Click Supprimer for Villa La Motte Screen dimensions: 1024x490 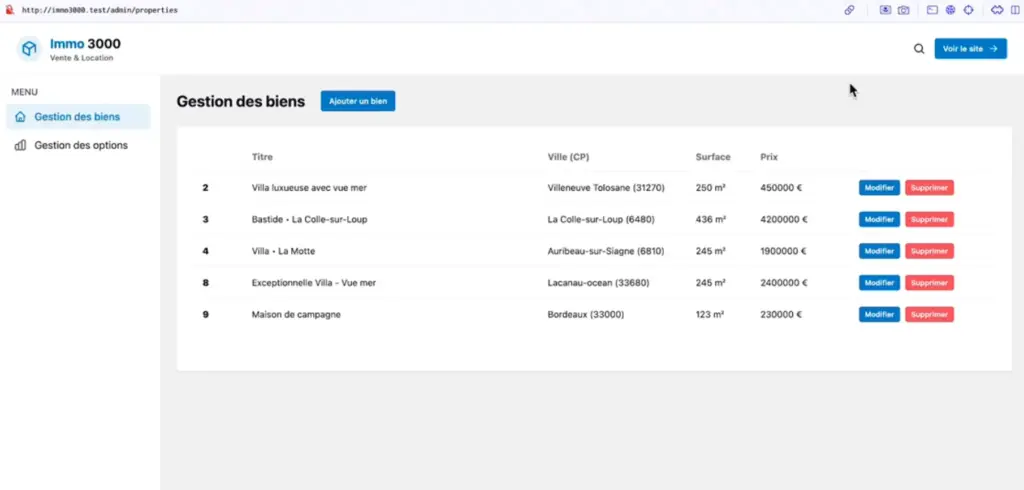(929, 251)
